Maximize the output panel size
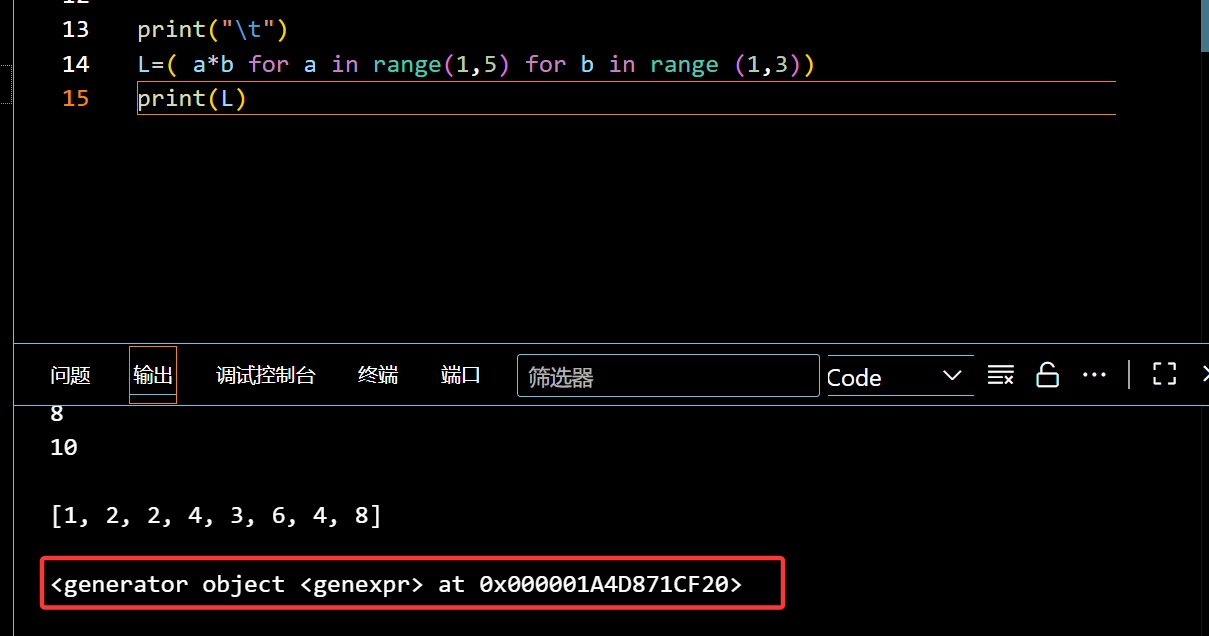Screen dimensions: 1209x636 coord(1164,375)
